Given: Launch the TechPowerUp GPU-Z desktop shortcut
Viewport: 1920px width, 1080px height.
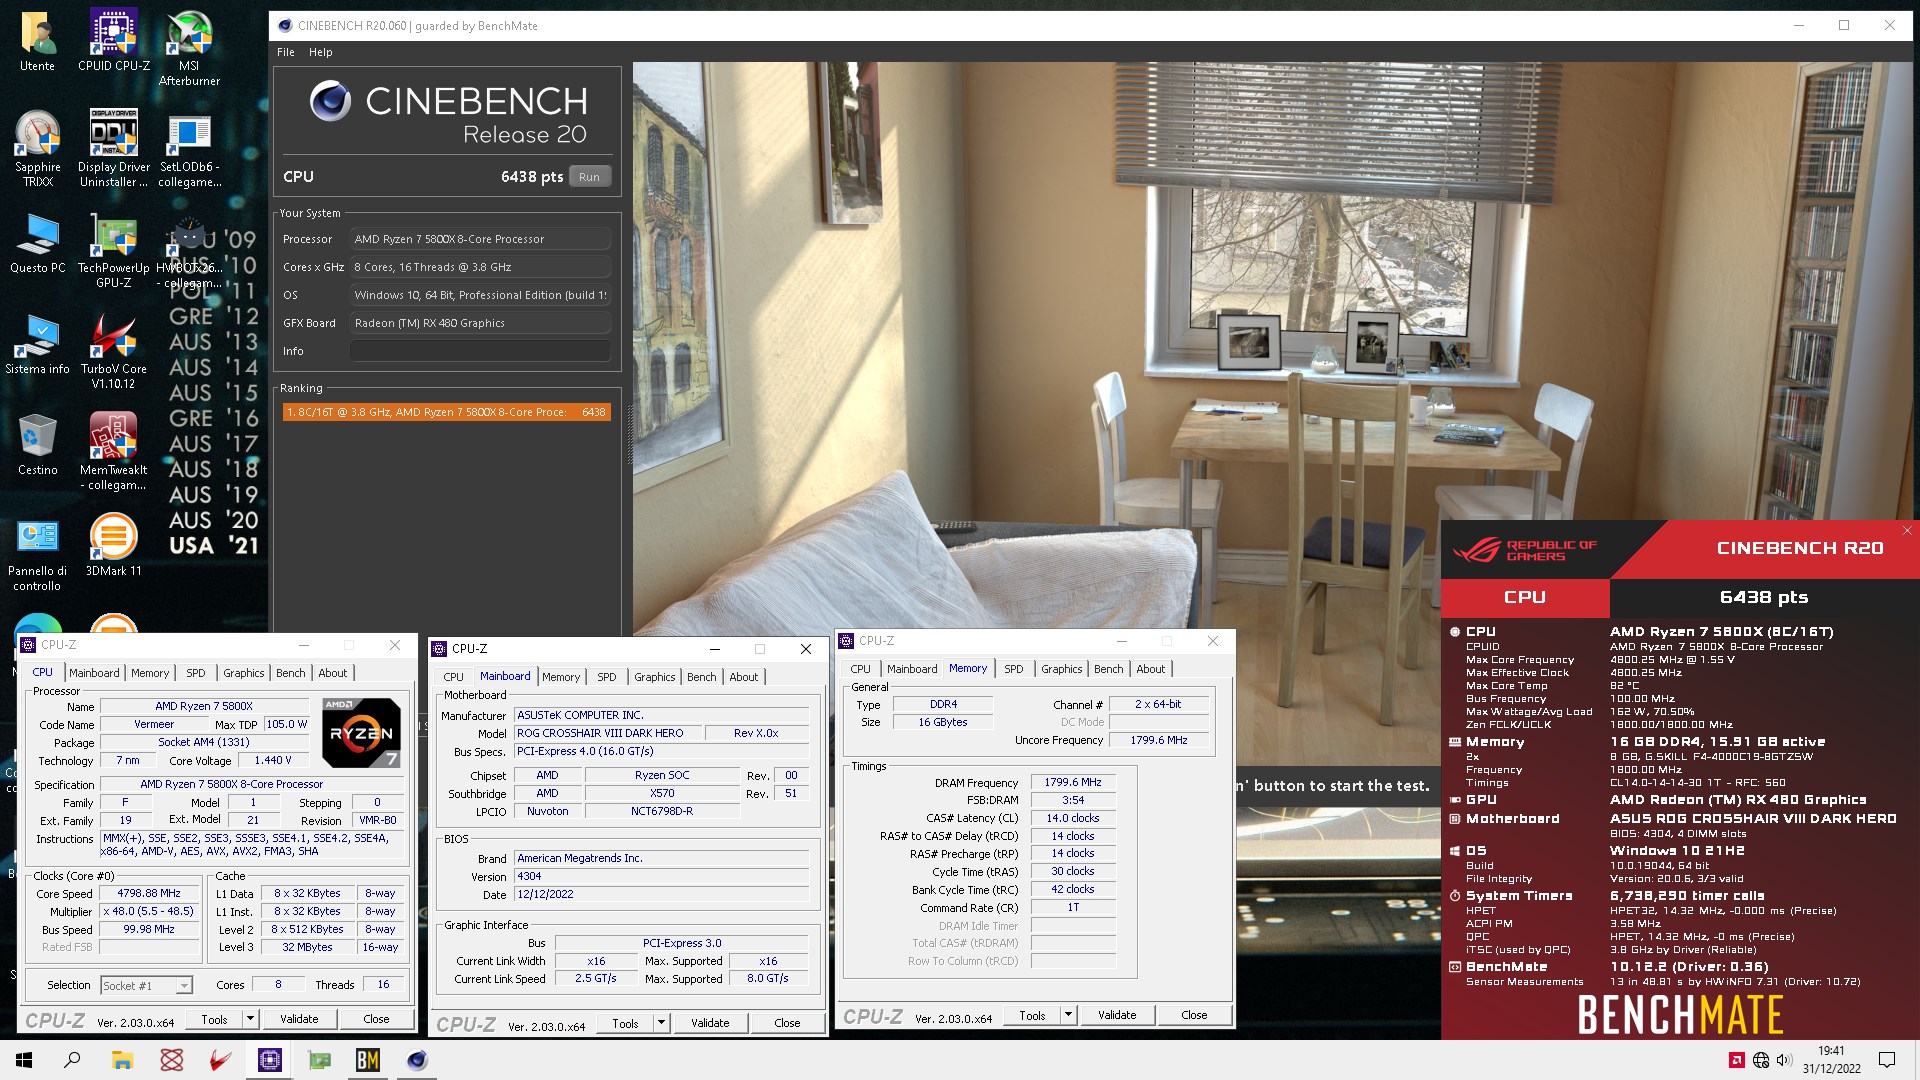Looking at the screenshot, I should (114, 250).
